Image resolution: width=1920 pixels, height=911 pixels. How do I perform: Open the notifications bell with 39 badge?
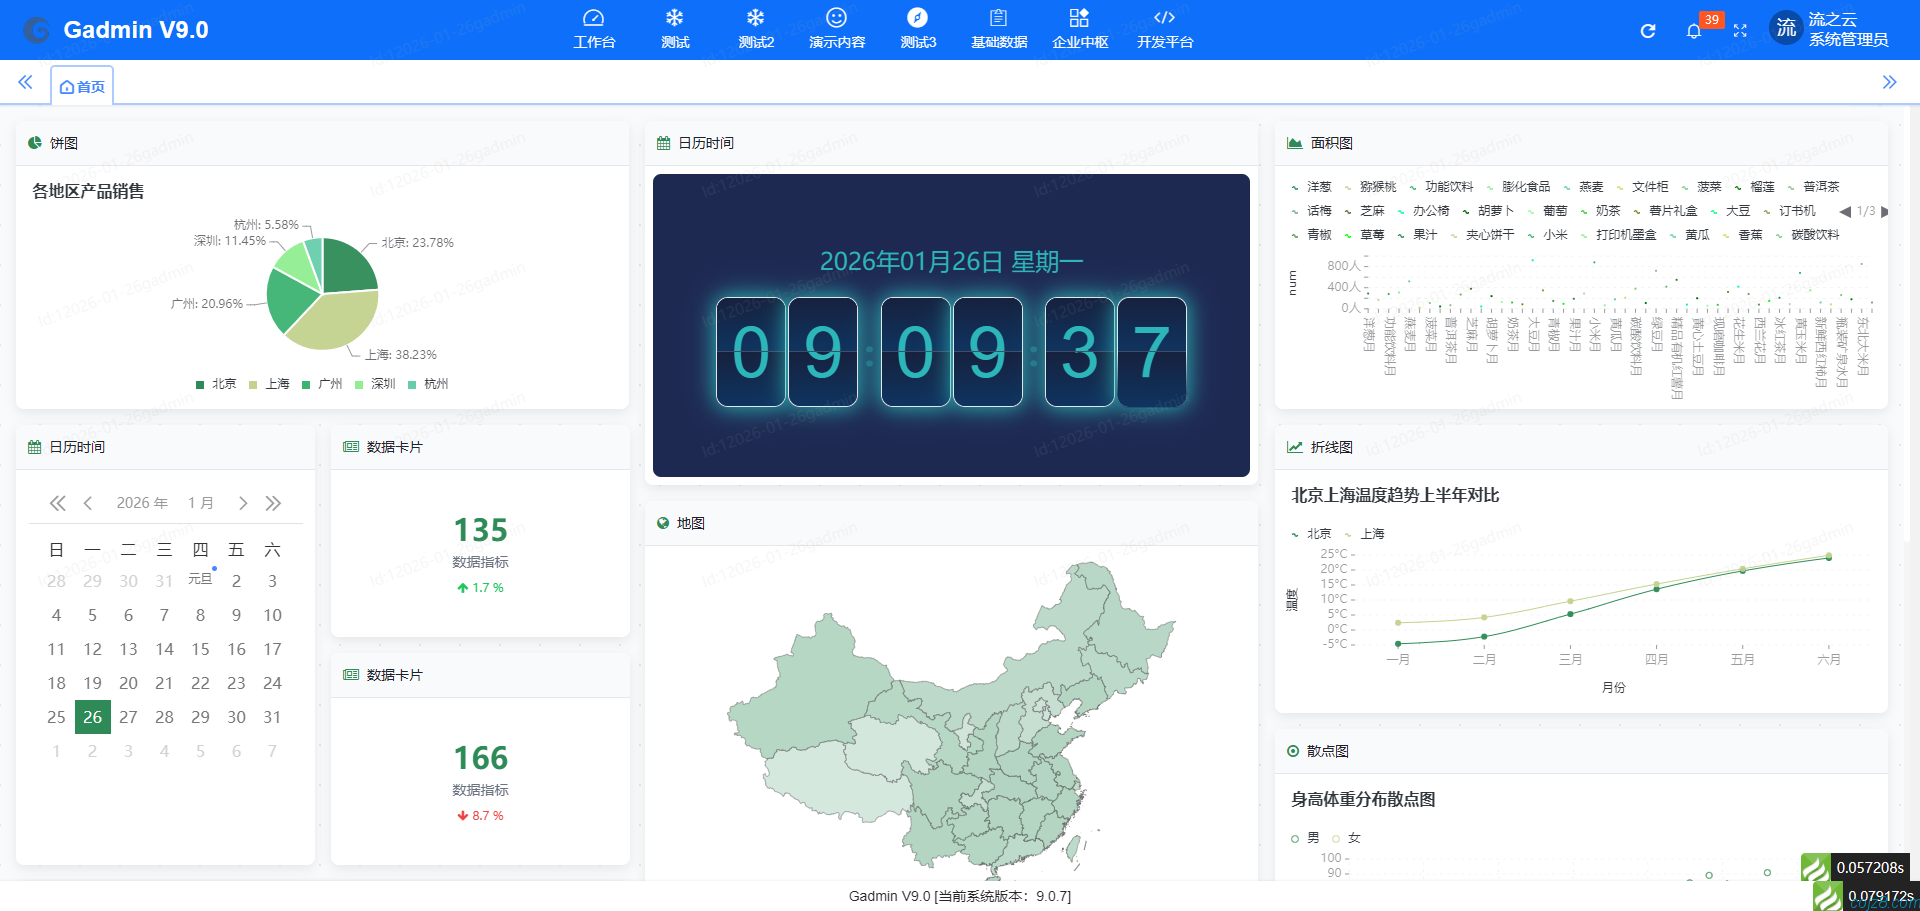[x=1694, y=31]
